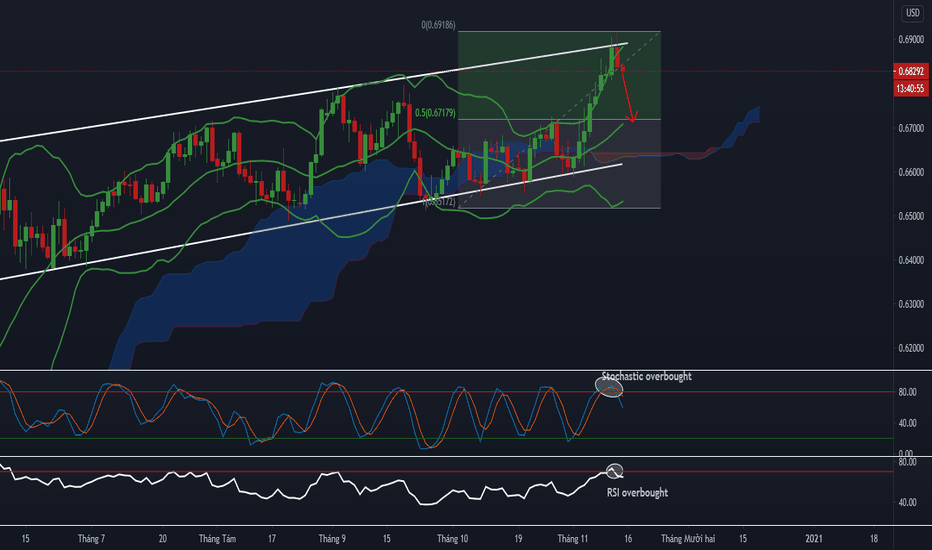Click the 0.65000 price axis label
Viewport: 932px width, 550px height.
911,216
